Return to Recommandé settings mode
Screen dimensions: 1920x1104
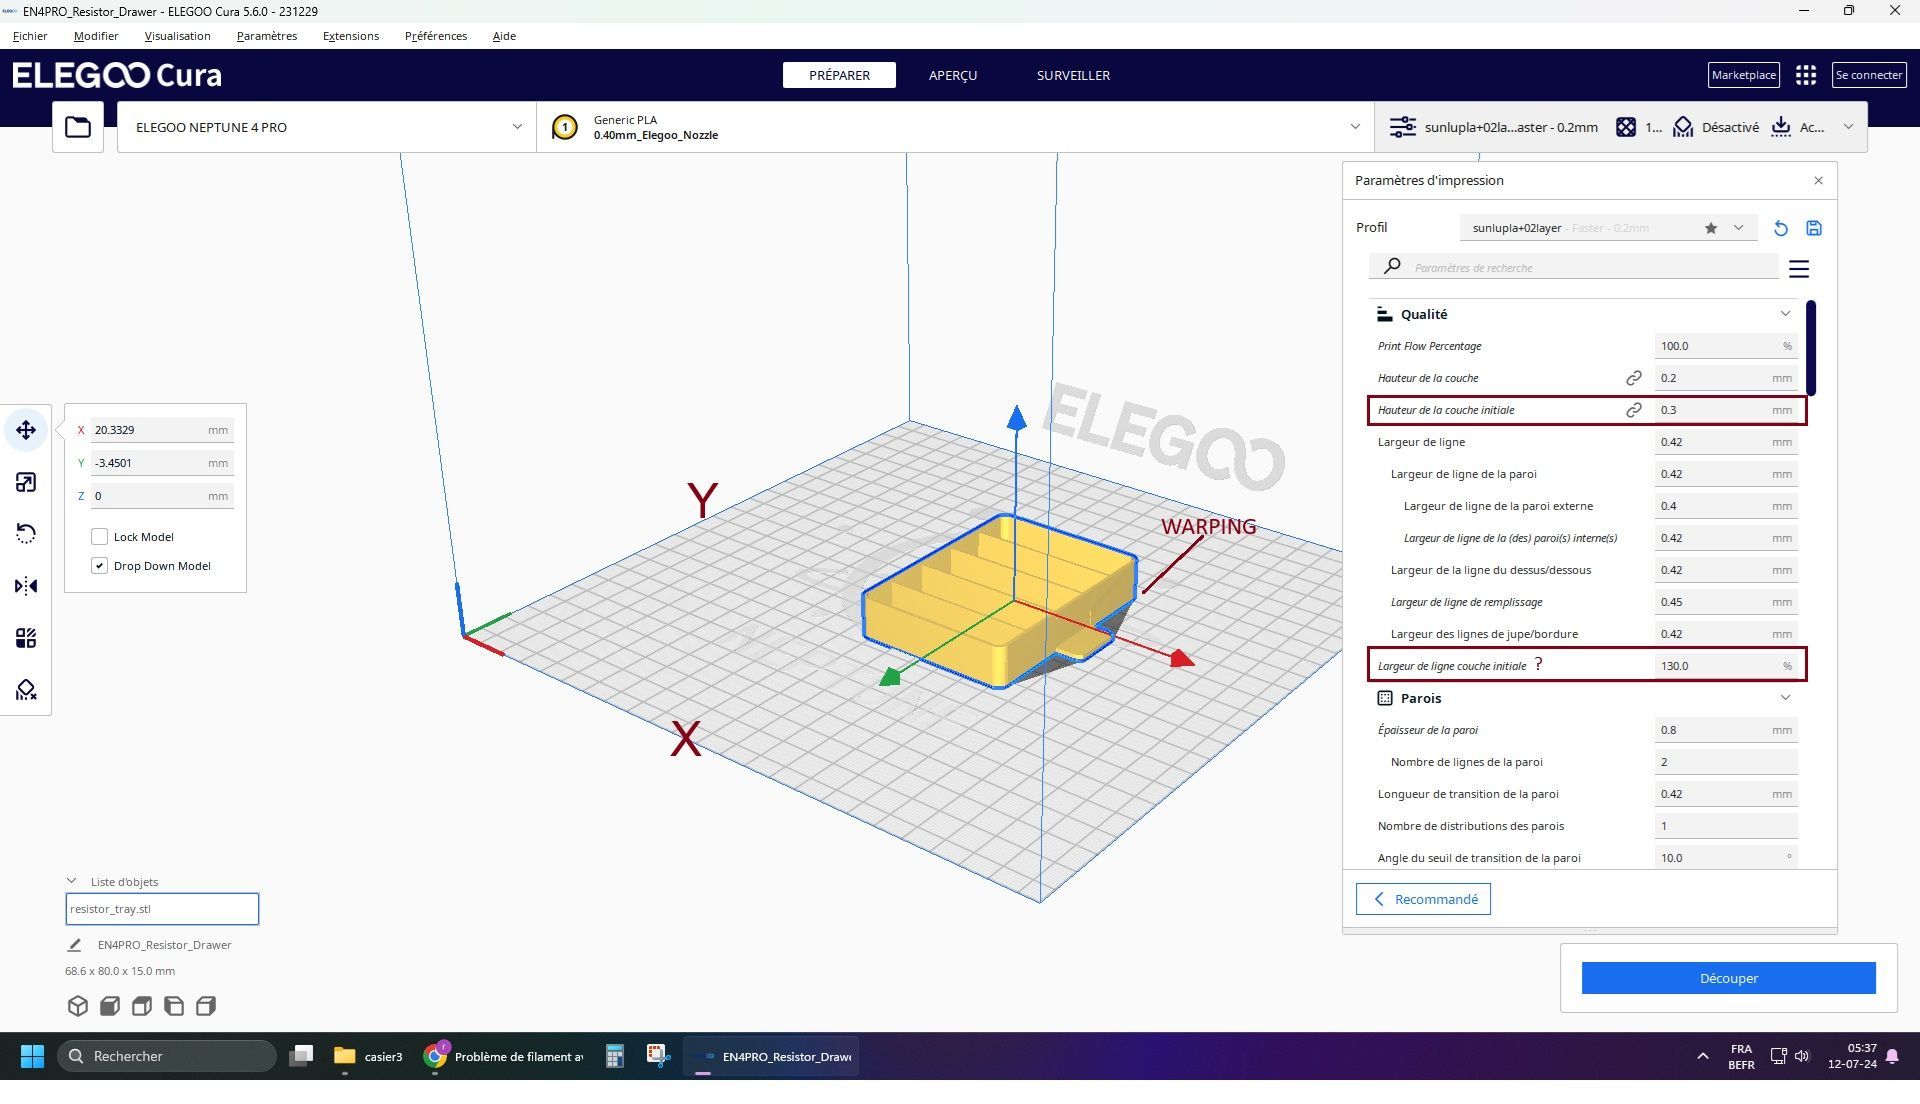[x=1423, y=899]
